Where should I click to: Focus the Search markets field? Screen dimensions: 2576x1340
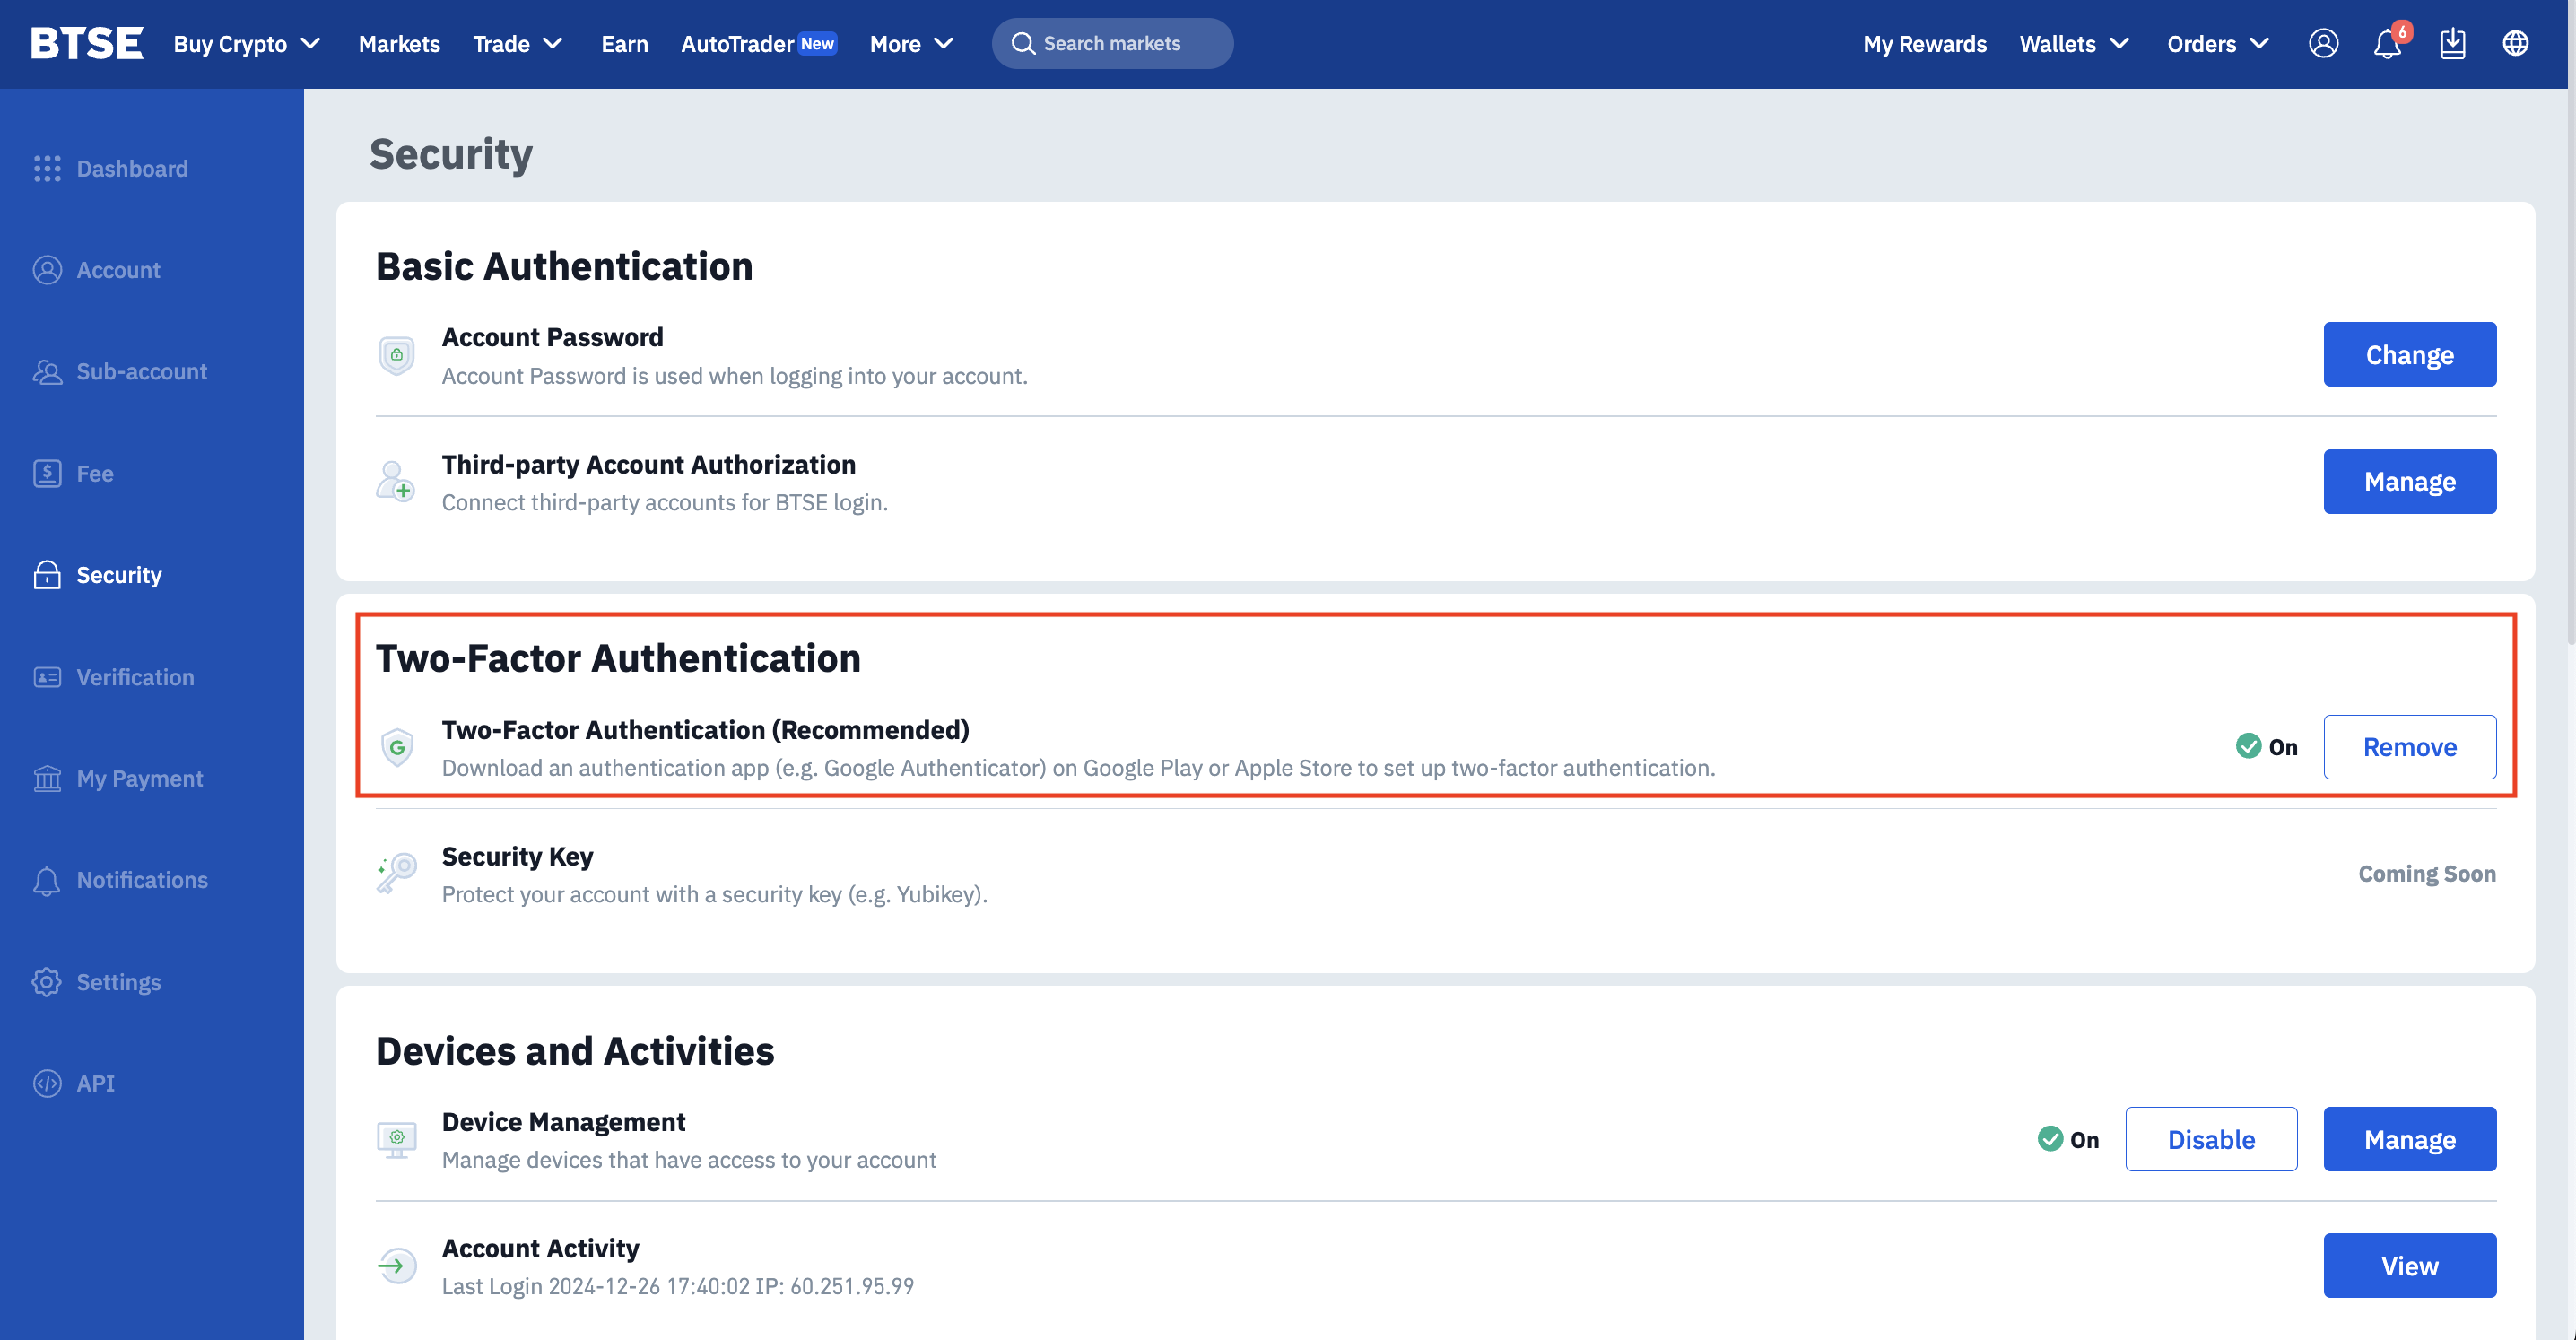[1112, 44]
